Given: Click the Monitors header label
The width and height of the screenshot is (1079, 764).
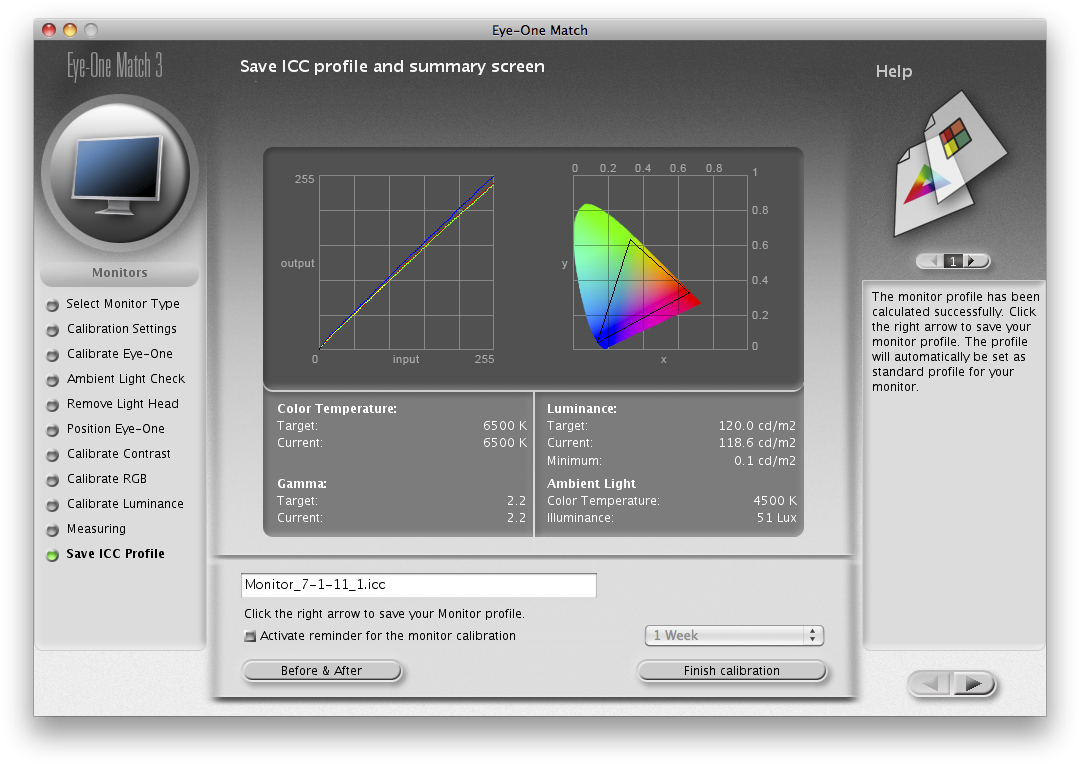Looking at the screenshot, I should pos(119,273).
